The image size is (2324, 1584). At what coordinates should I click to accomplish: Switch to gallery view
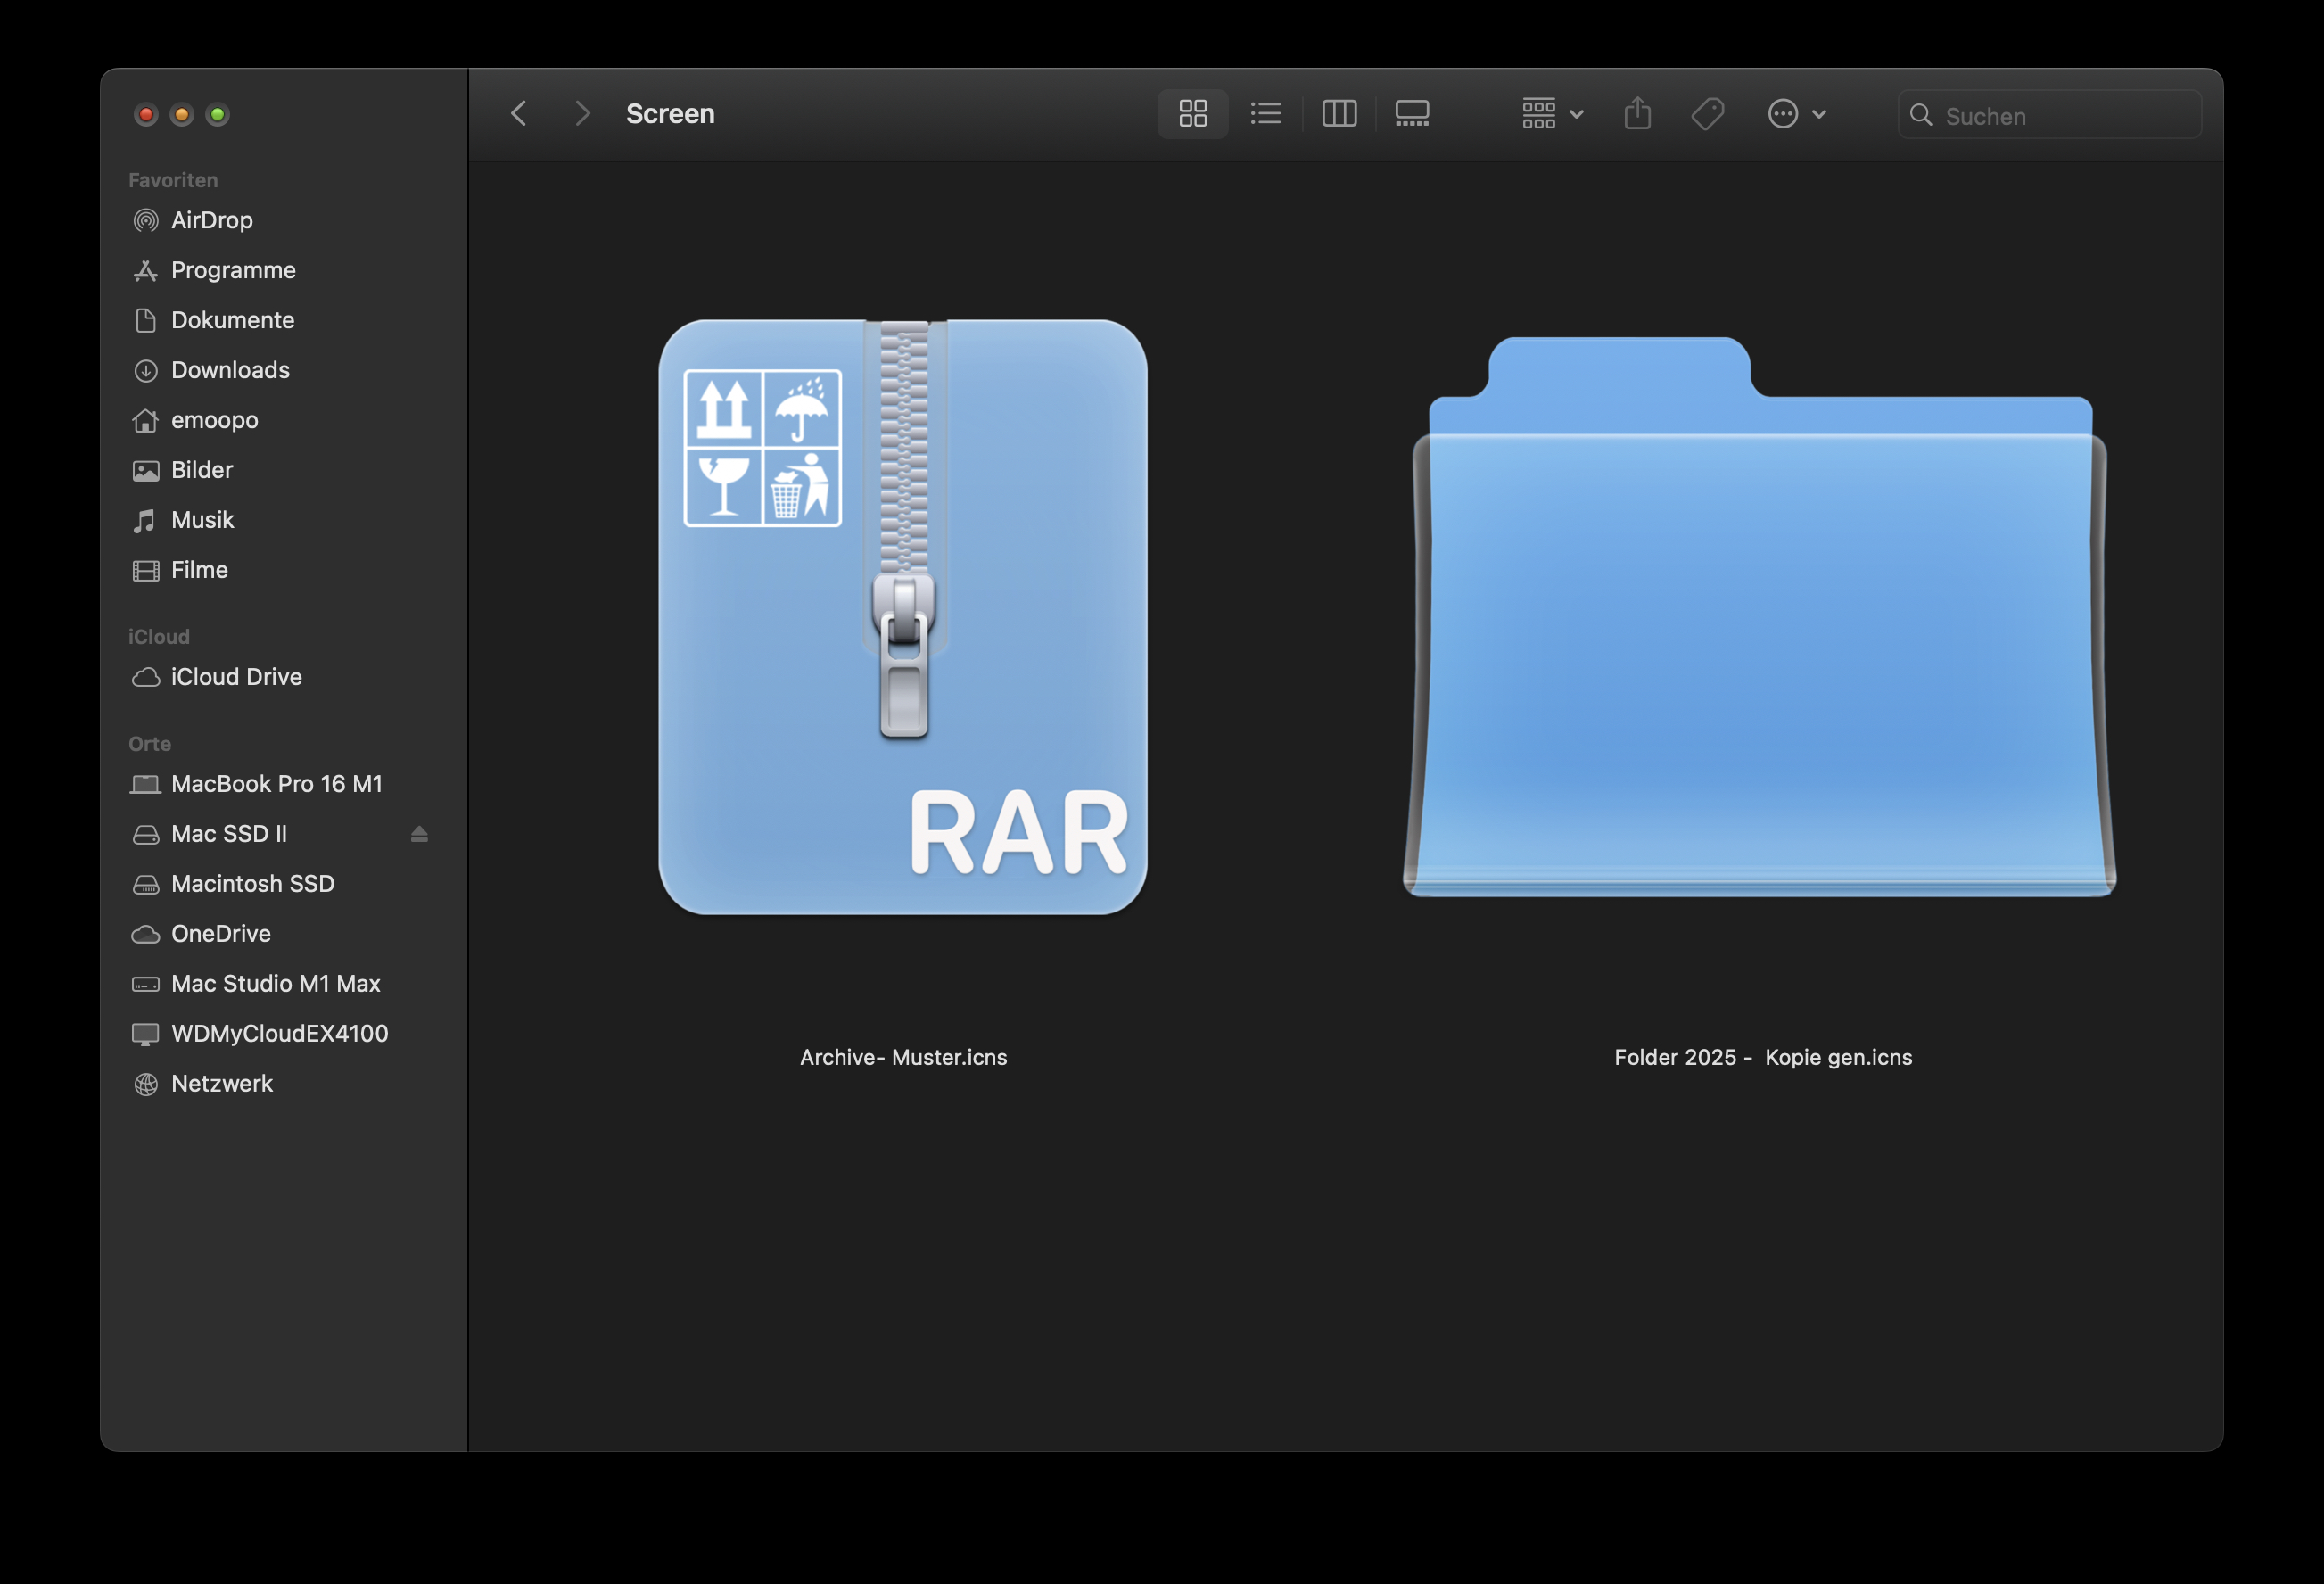pos(1412,114)
